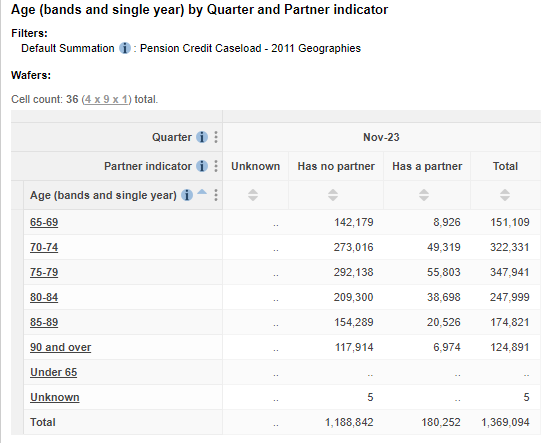
Task: Open the Default Summation info icon
Action: point(125,48)
